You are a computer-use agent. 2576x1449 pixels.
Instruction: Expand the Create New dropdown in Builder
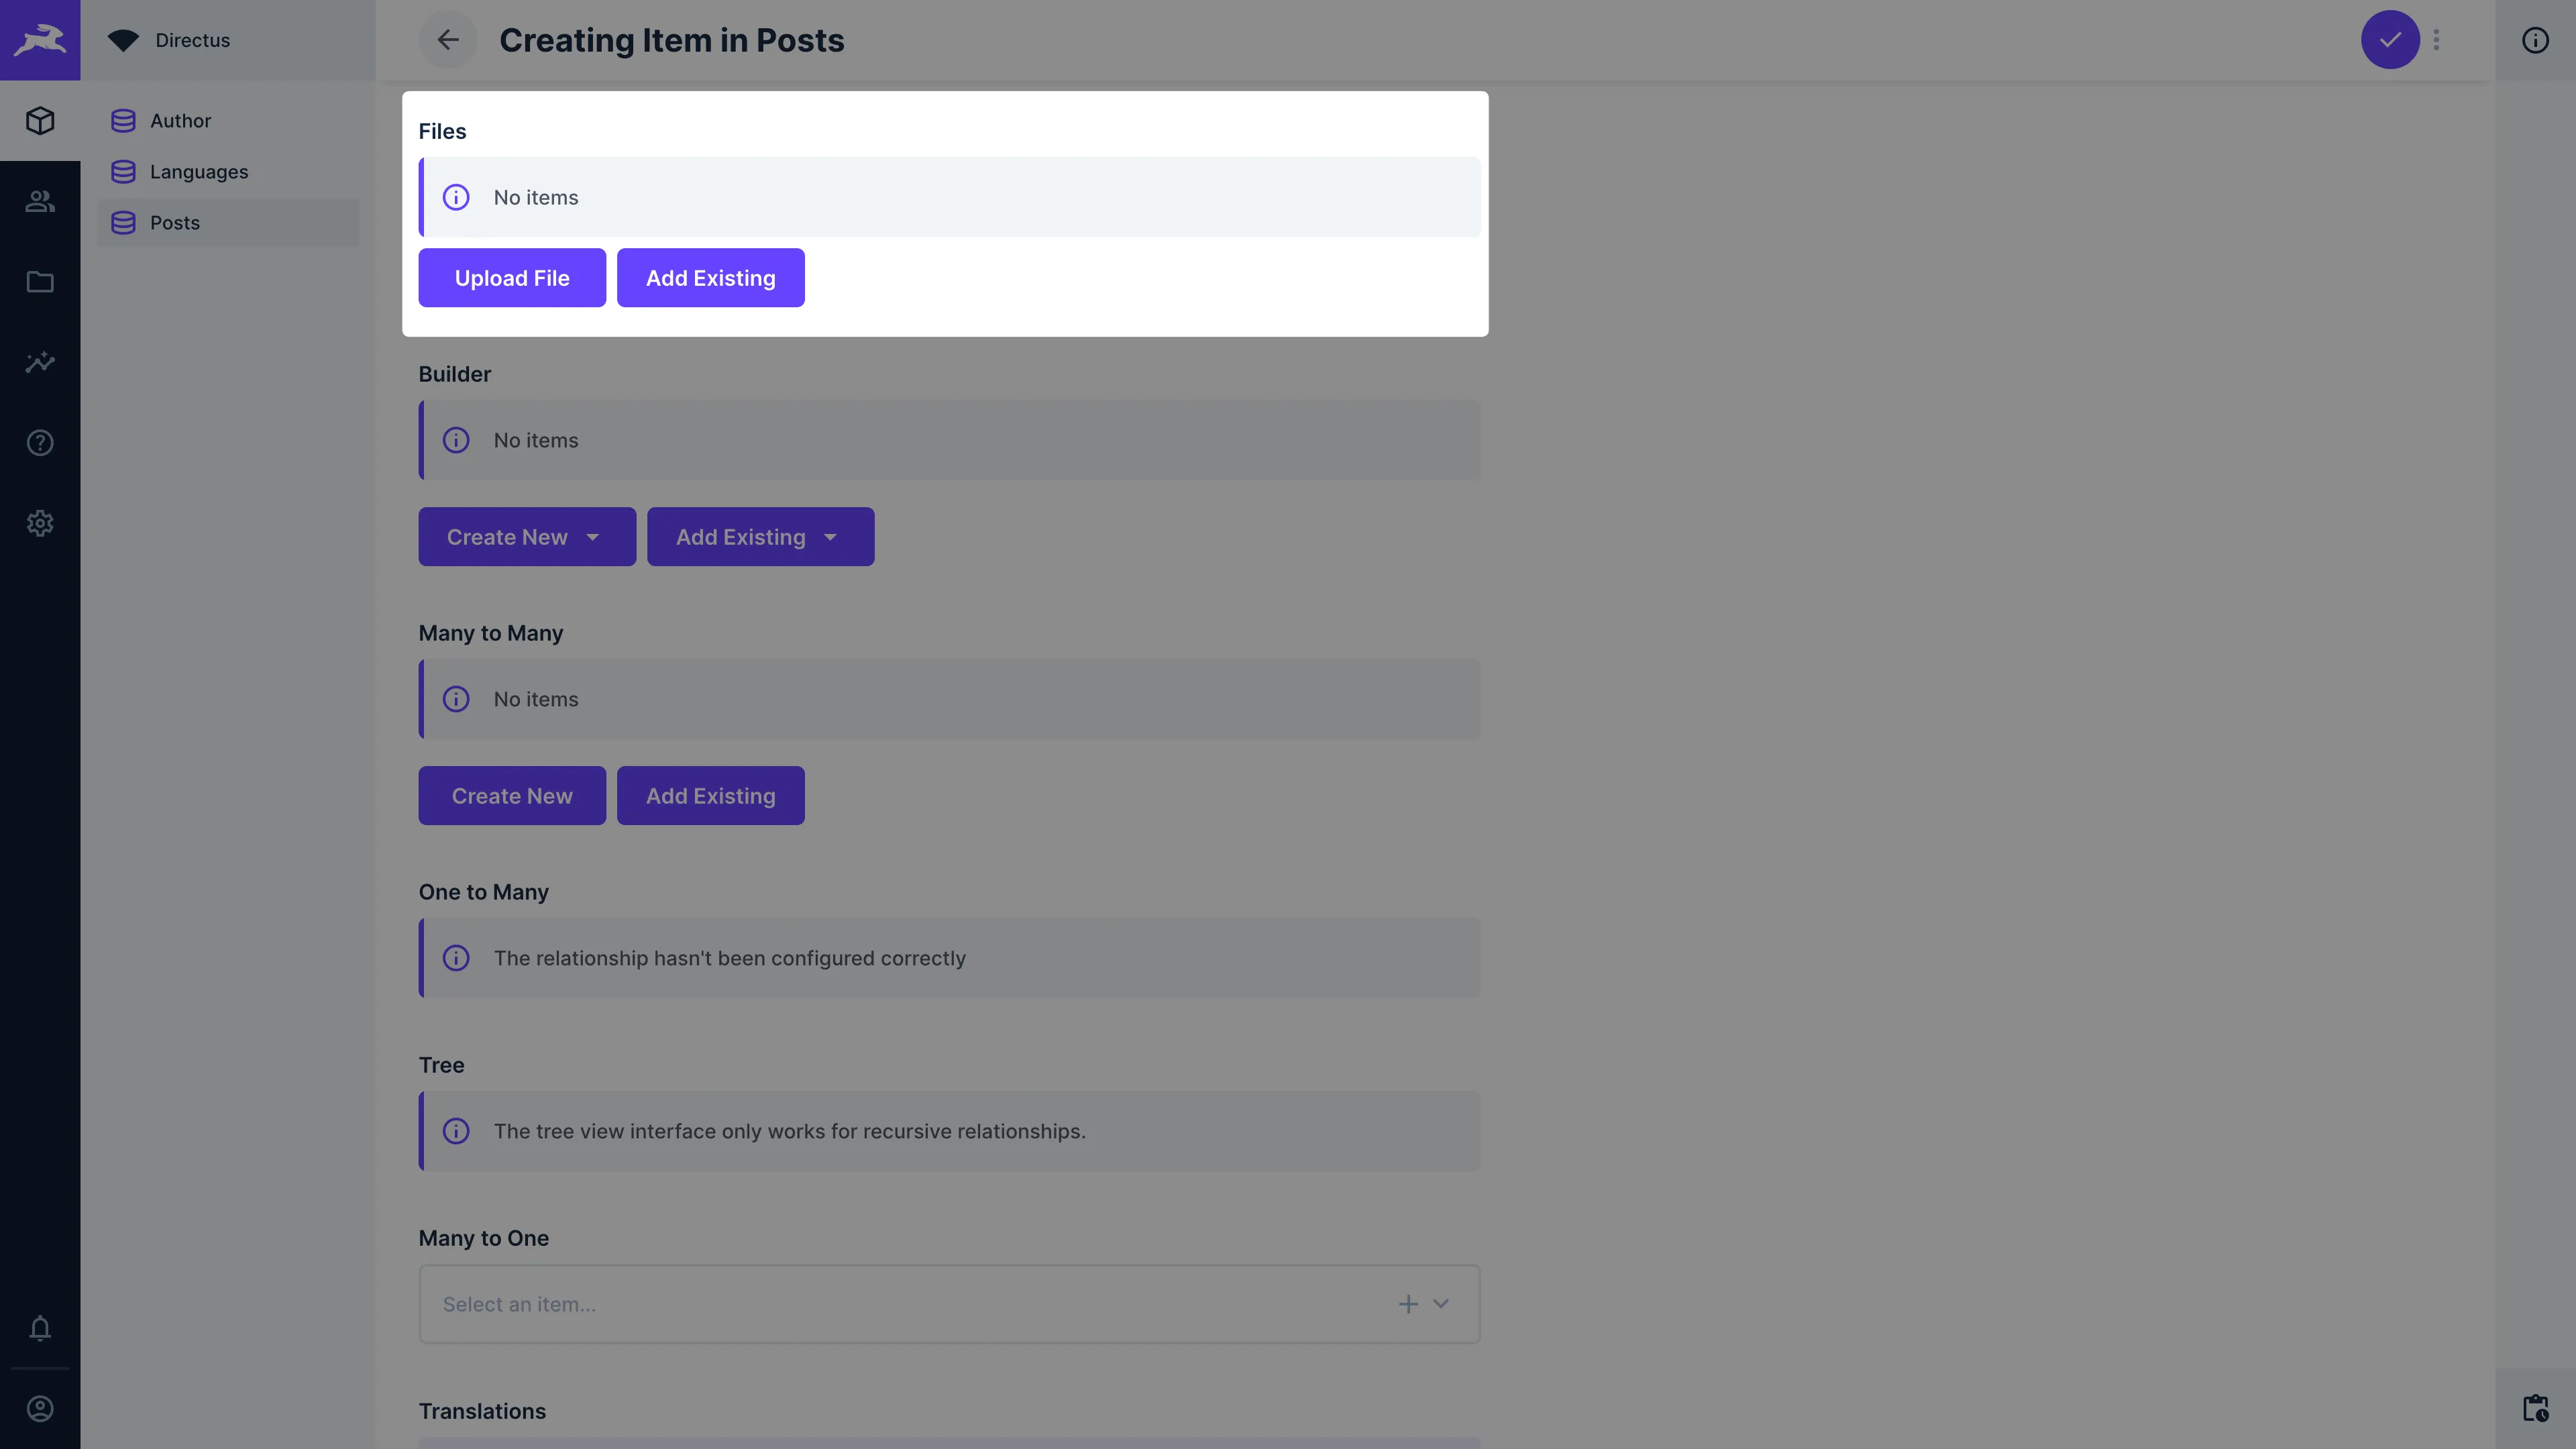pyautogui.click(x=593, y=536)
